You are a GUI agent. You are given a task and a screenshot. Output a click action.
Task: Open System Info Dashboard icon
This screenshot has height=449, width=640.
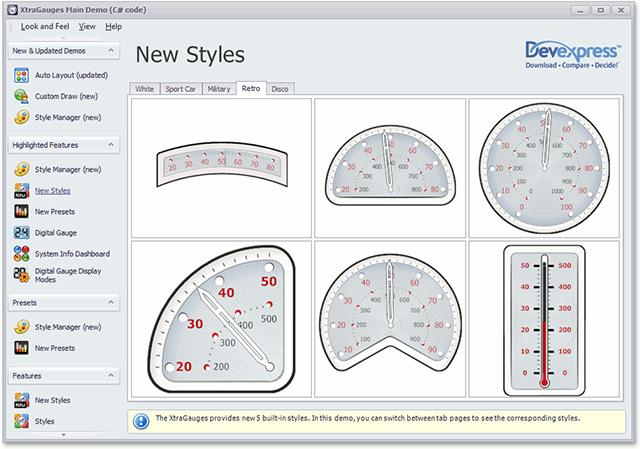click(x=21, y=254)
